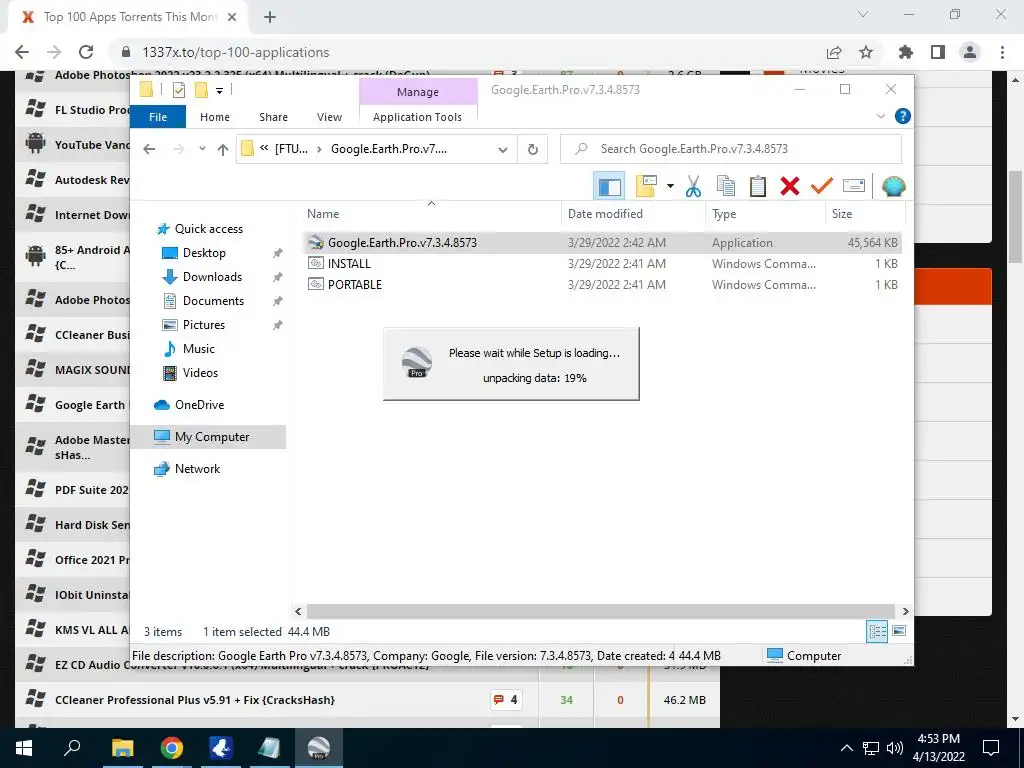Switch to the Share ribbon tab
The image size is (1024, 768).
(x=273, y=117)
